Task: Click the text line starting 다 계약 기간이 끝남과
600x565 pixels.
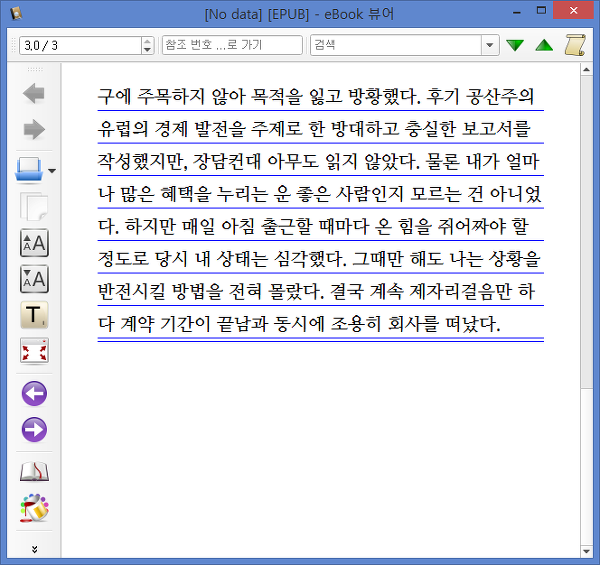Action: pos(299,324)
